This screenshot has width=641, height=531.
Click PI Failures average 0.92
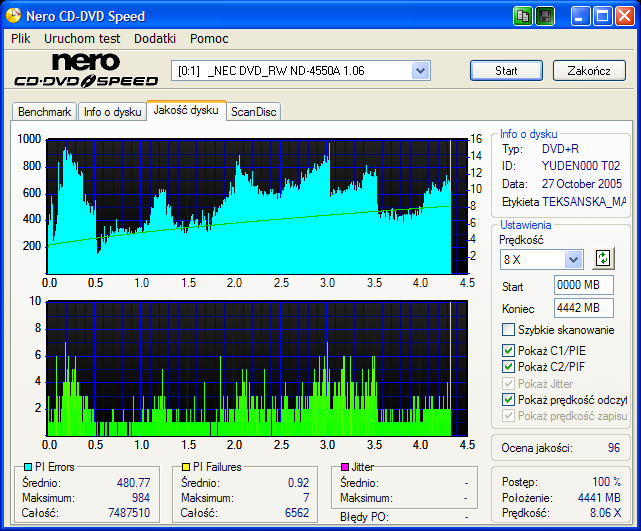pyautogui.click(x=298, y=482)
